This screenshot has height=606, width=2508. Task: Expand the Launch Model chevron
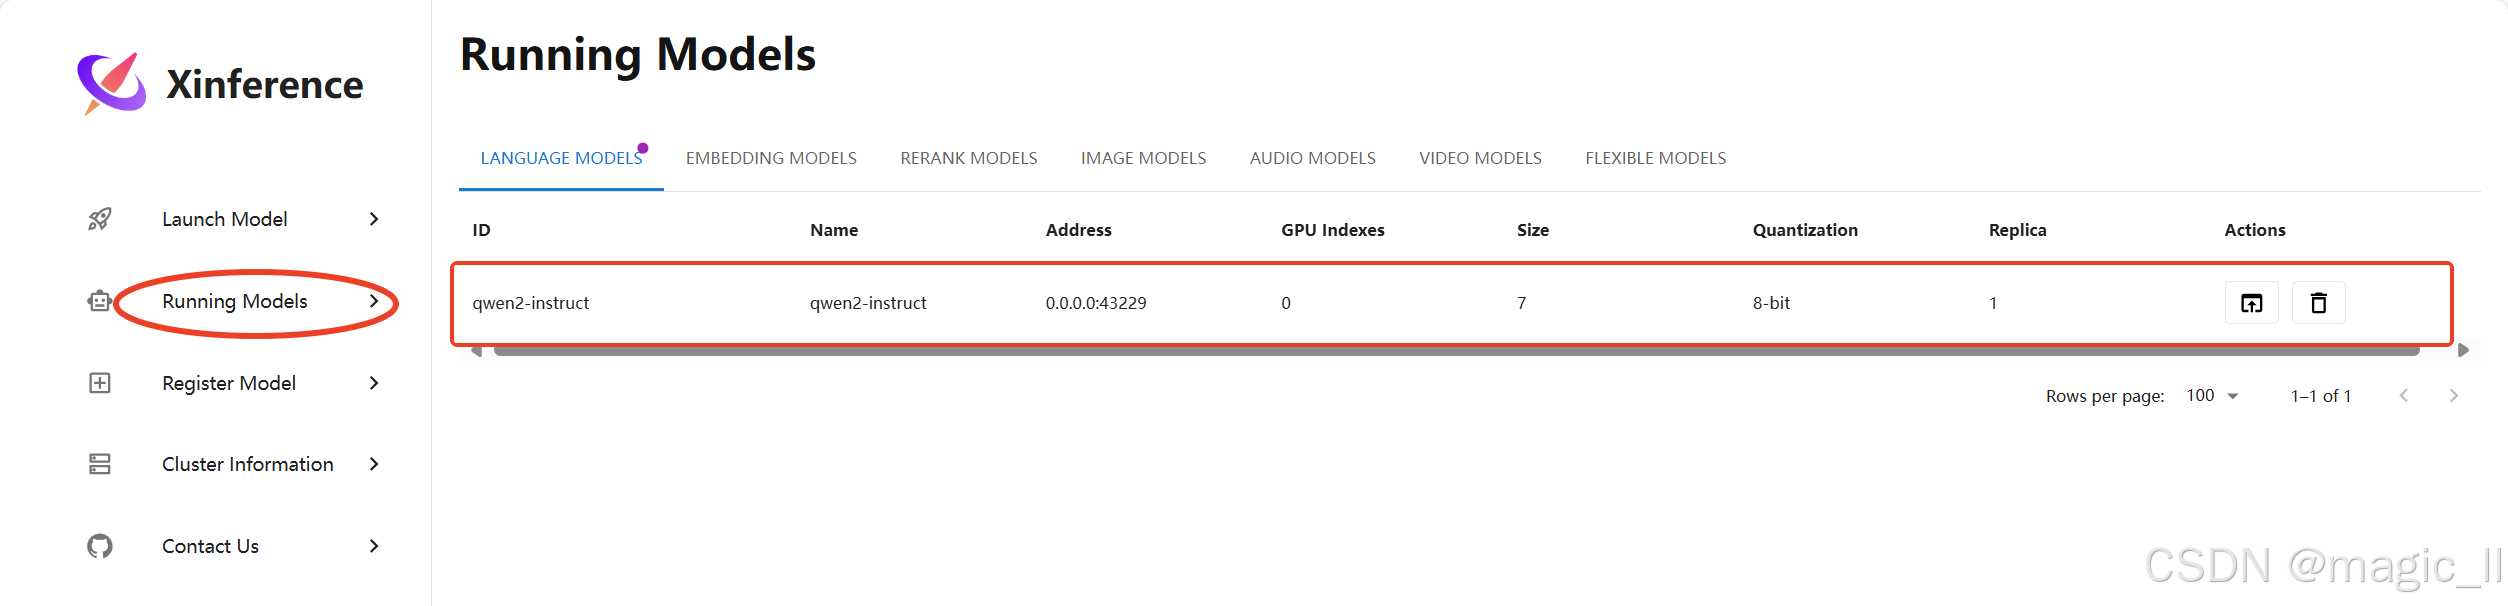(x=374, y=219)
